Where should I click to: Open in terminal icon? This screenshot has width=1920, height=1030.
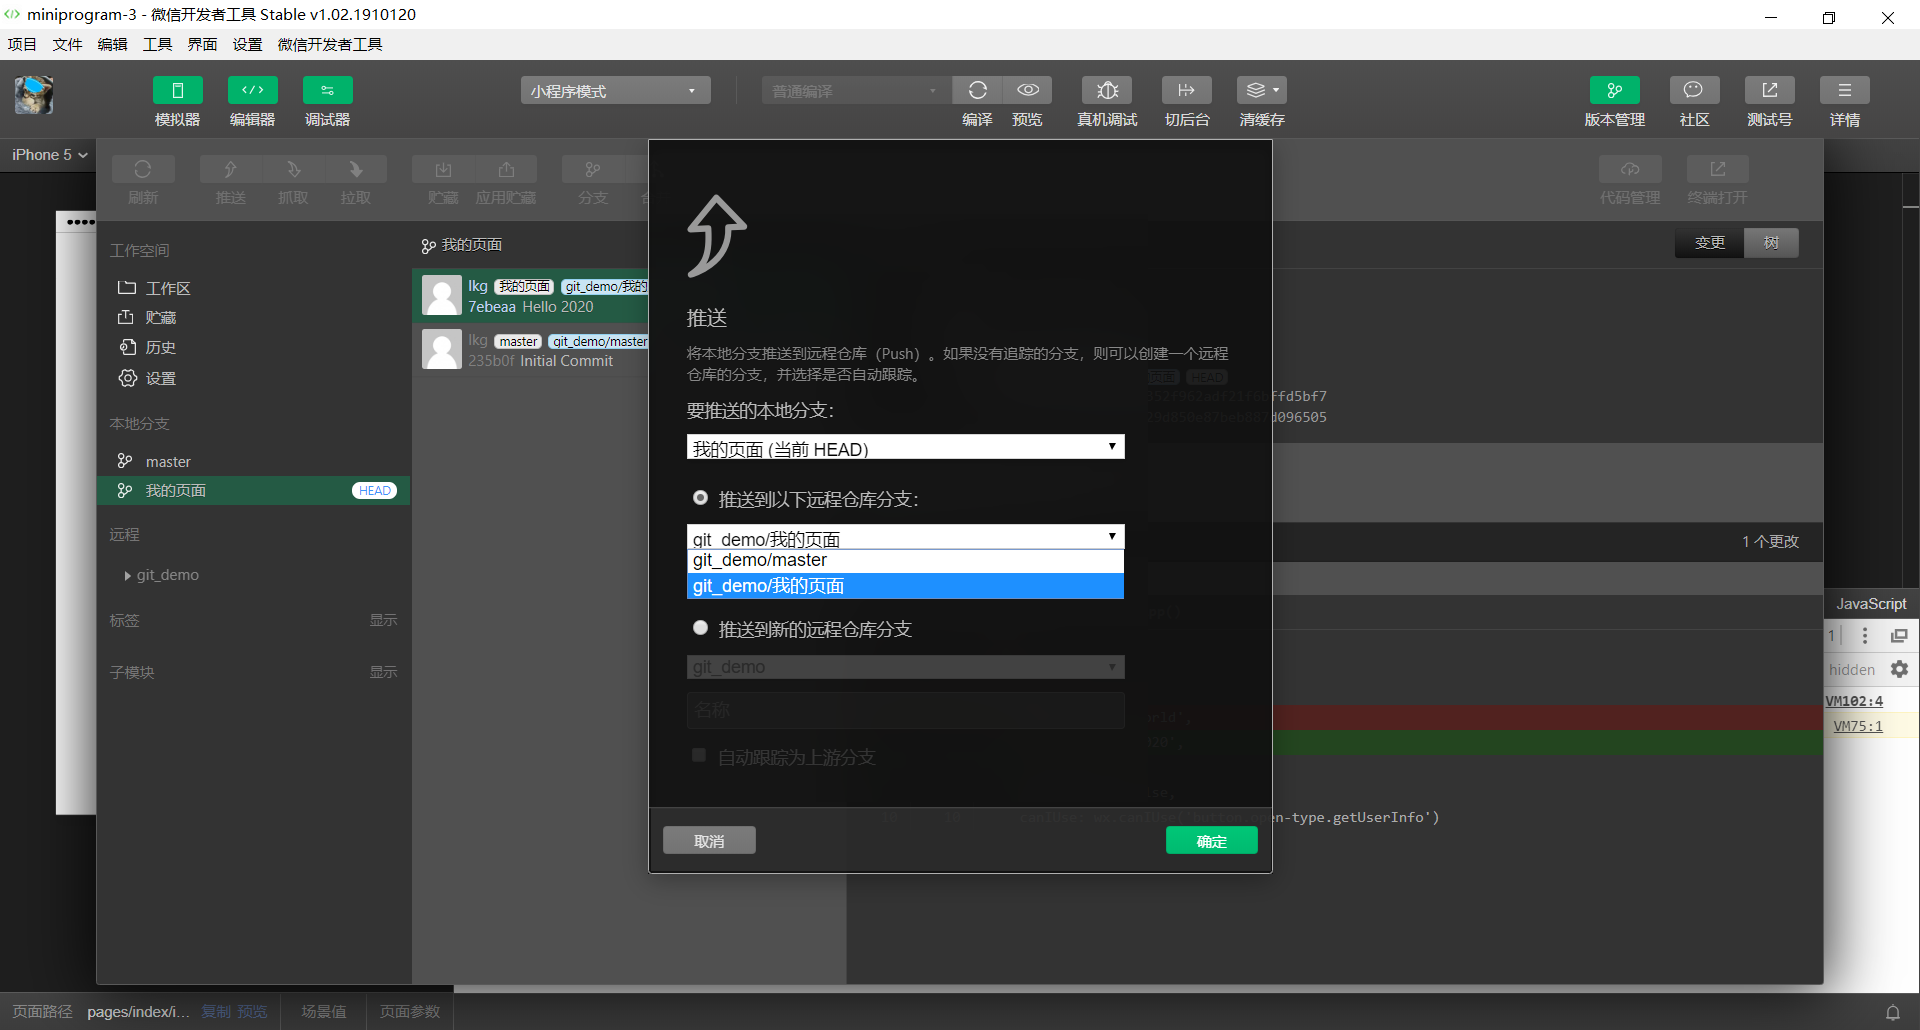coord(1718,169)
